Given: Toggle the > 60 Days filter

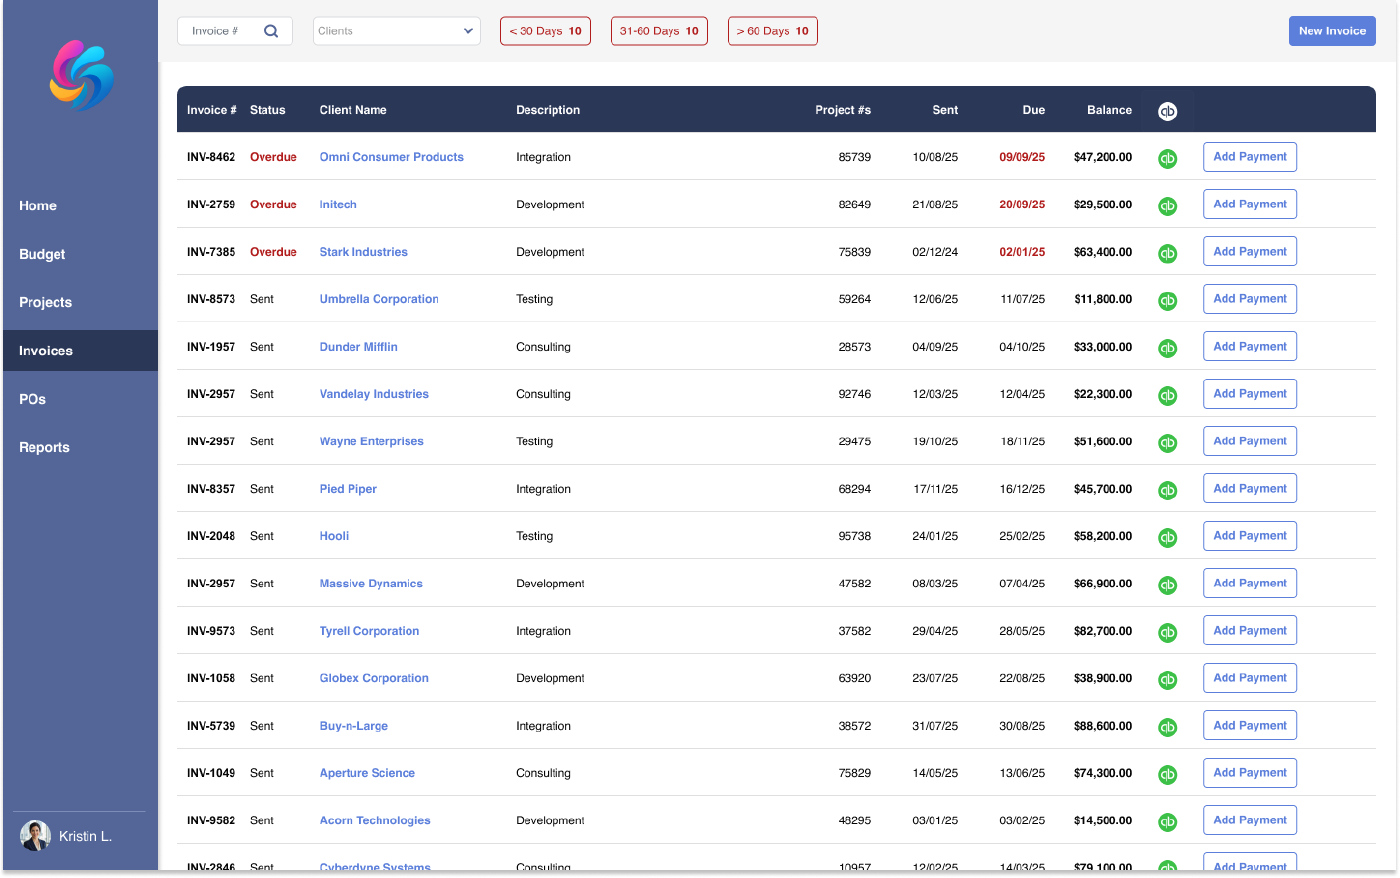Looking at the screenshot, I should coord(772,31).
